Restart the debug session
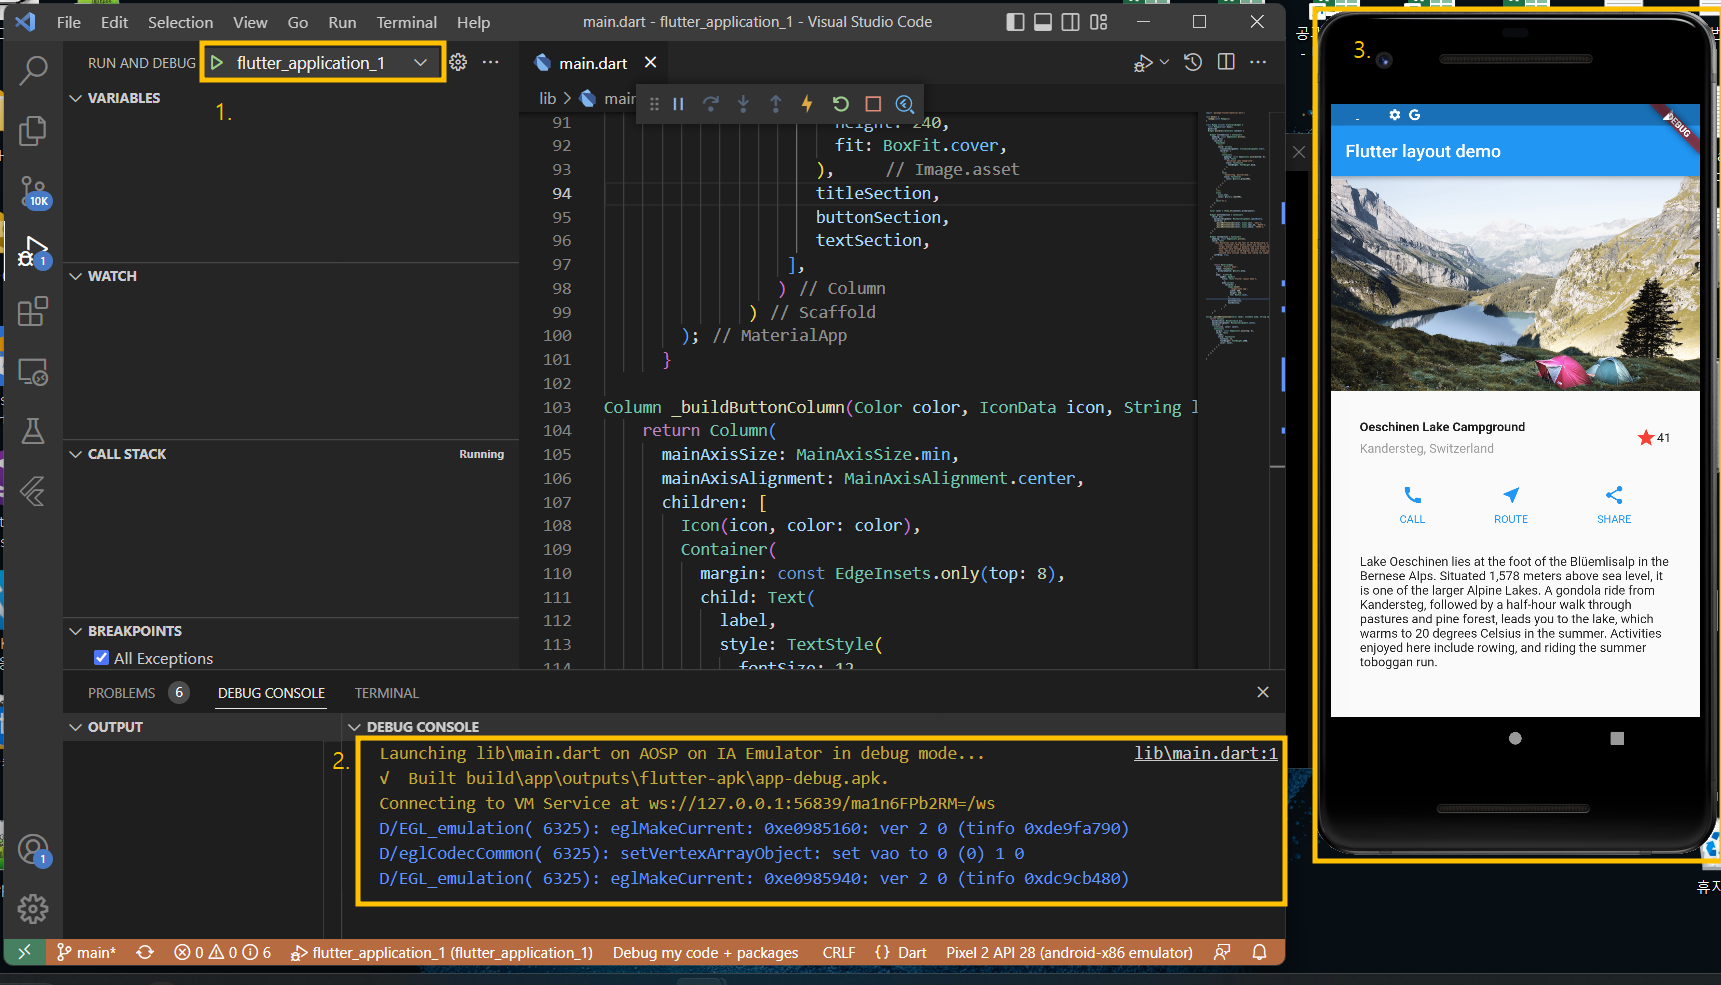This screenshot has height=985, width=1721. coord(840,104)
